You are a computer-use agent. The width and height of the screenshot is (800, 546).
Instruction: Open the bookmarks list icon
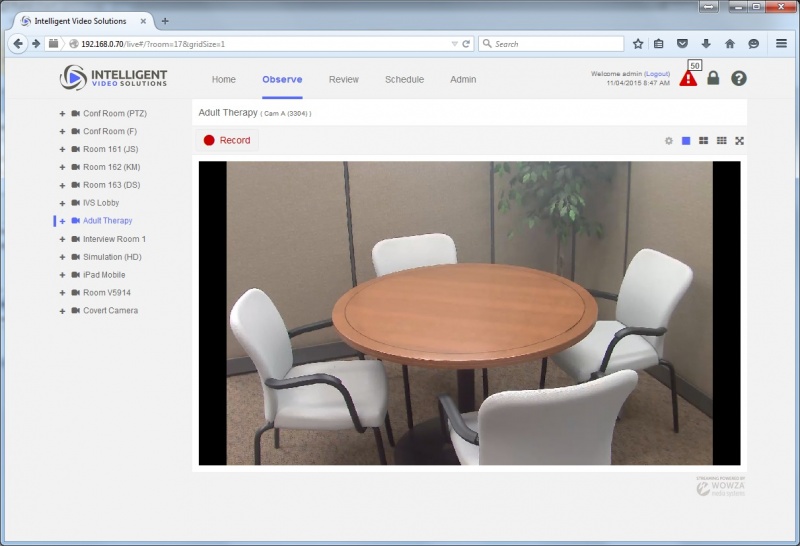[x=659, y=44]
